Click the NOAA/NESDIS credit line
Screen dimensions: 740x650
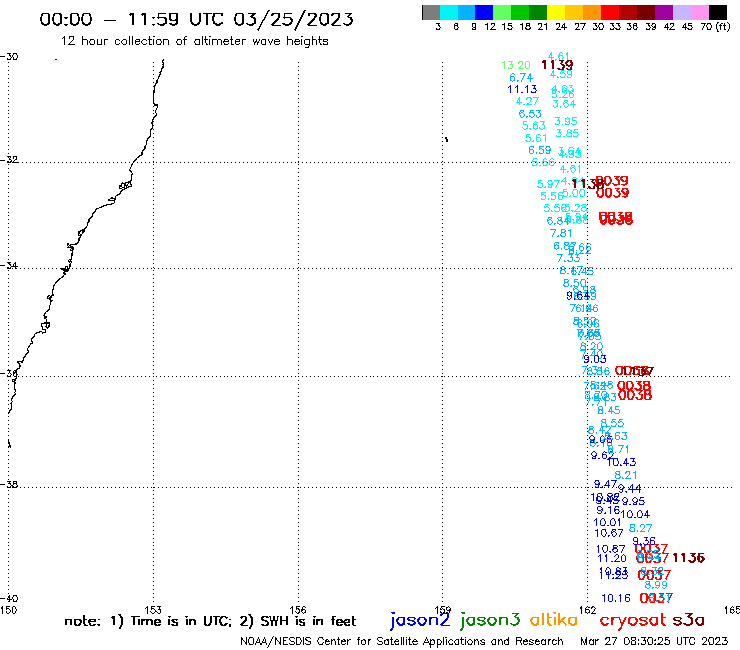click(x=402, y=641)
